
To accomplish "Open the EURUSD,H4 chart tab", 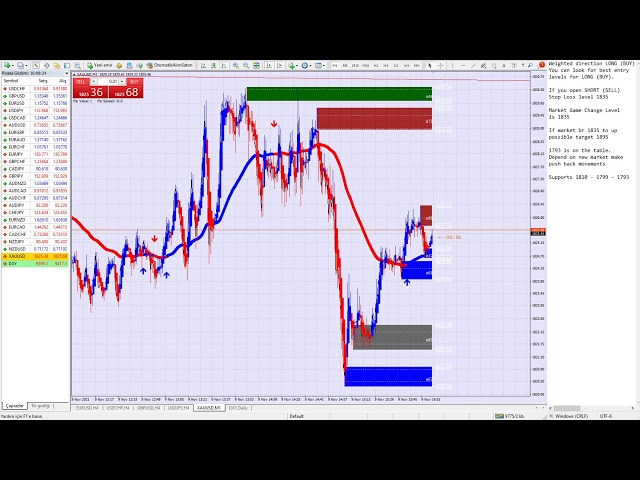I will [86, 408].
